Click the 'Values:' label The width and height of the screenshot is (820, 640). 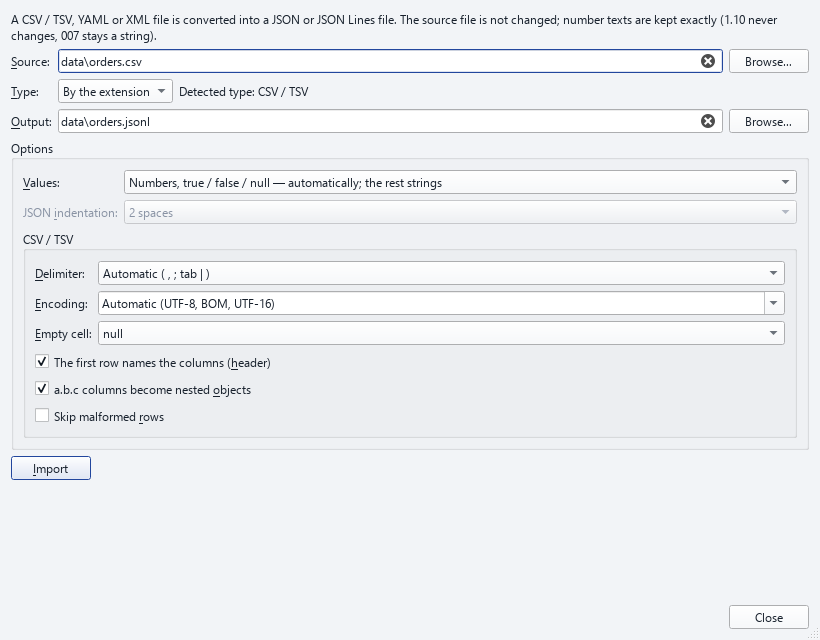pos(41,184)
